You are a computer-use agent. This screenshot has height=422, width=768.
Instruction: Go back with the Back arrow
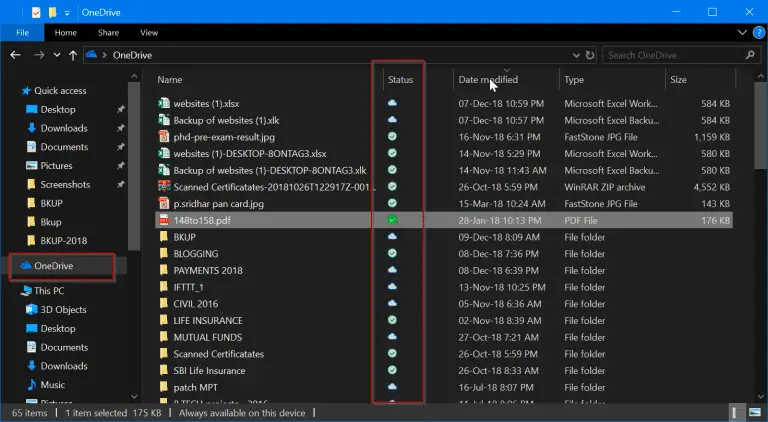coord(16,55)
